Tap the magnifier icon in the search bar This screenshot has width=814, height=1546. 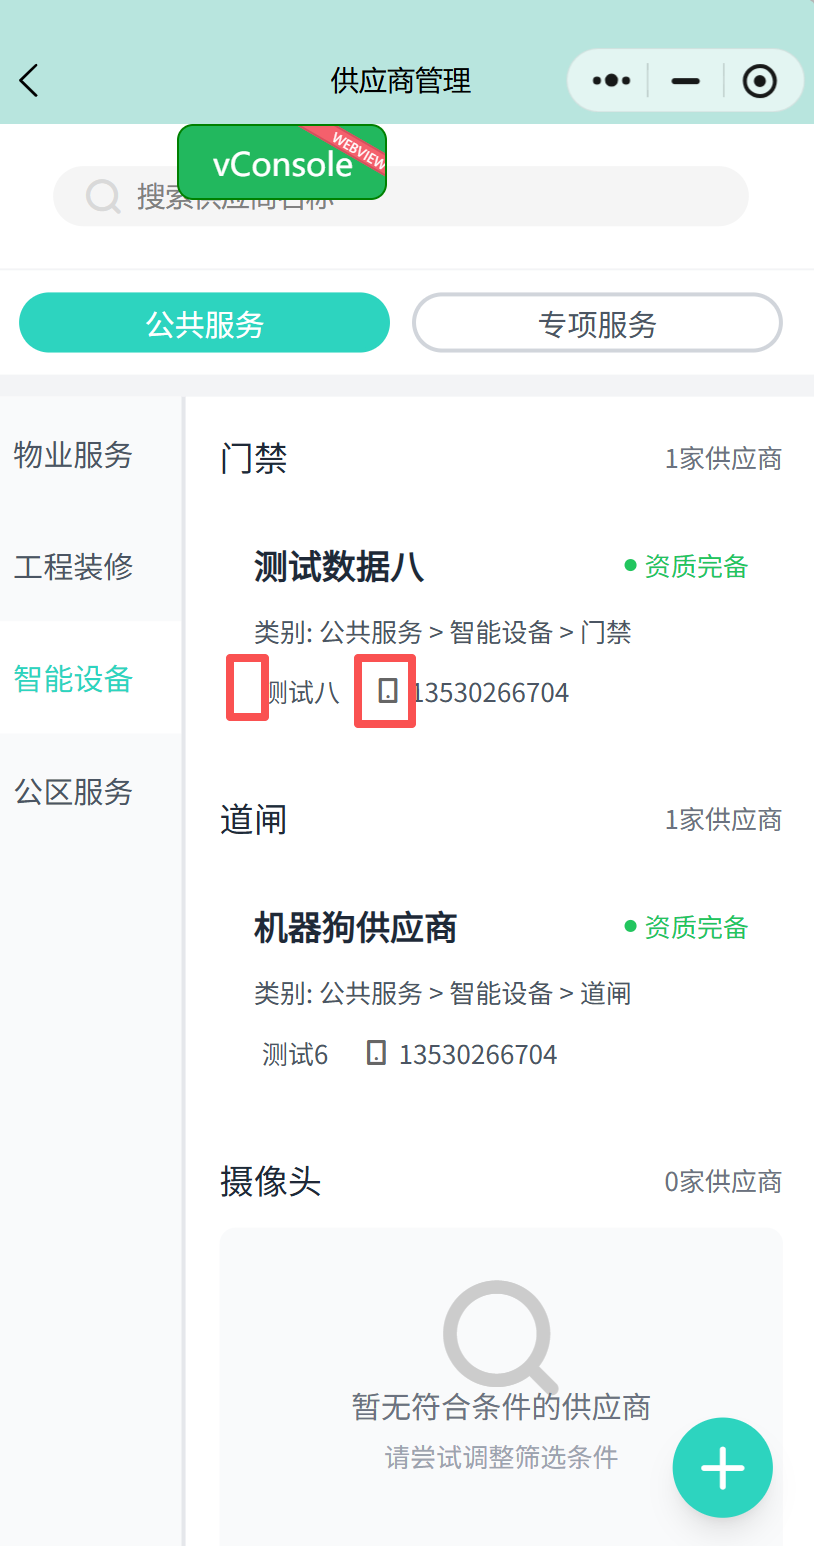point(103,196)
